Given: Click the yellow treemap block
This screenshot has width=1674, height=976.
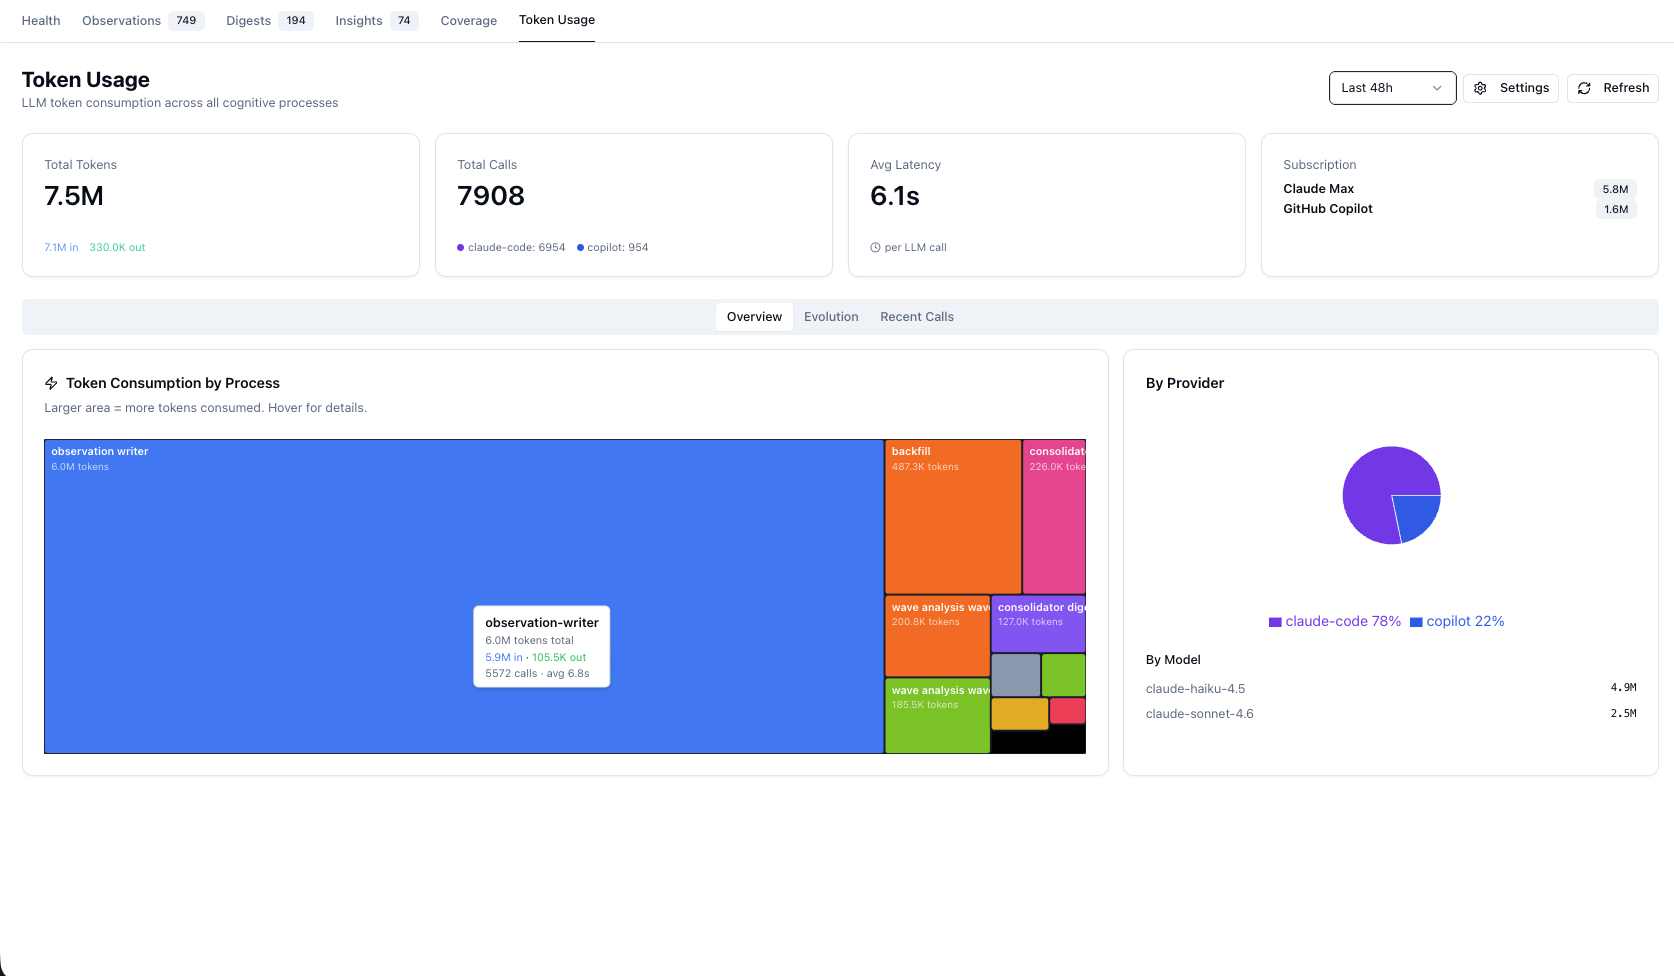Looking at the screenshot, I should click(1019, 713).
